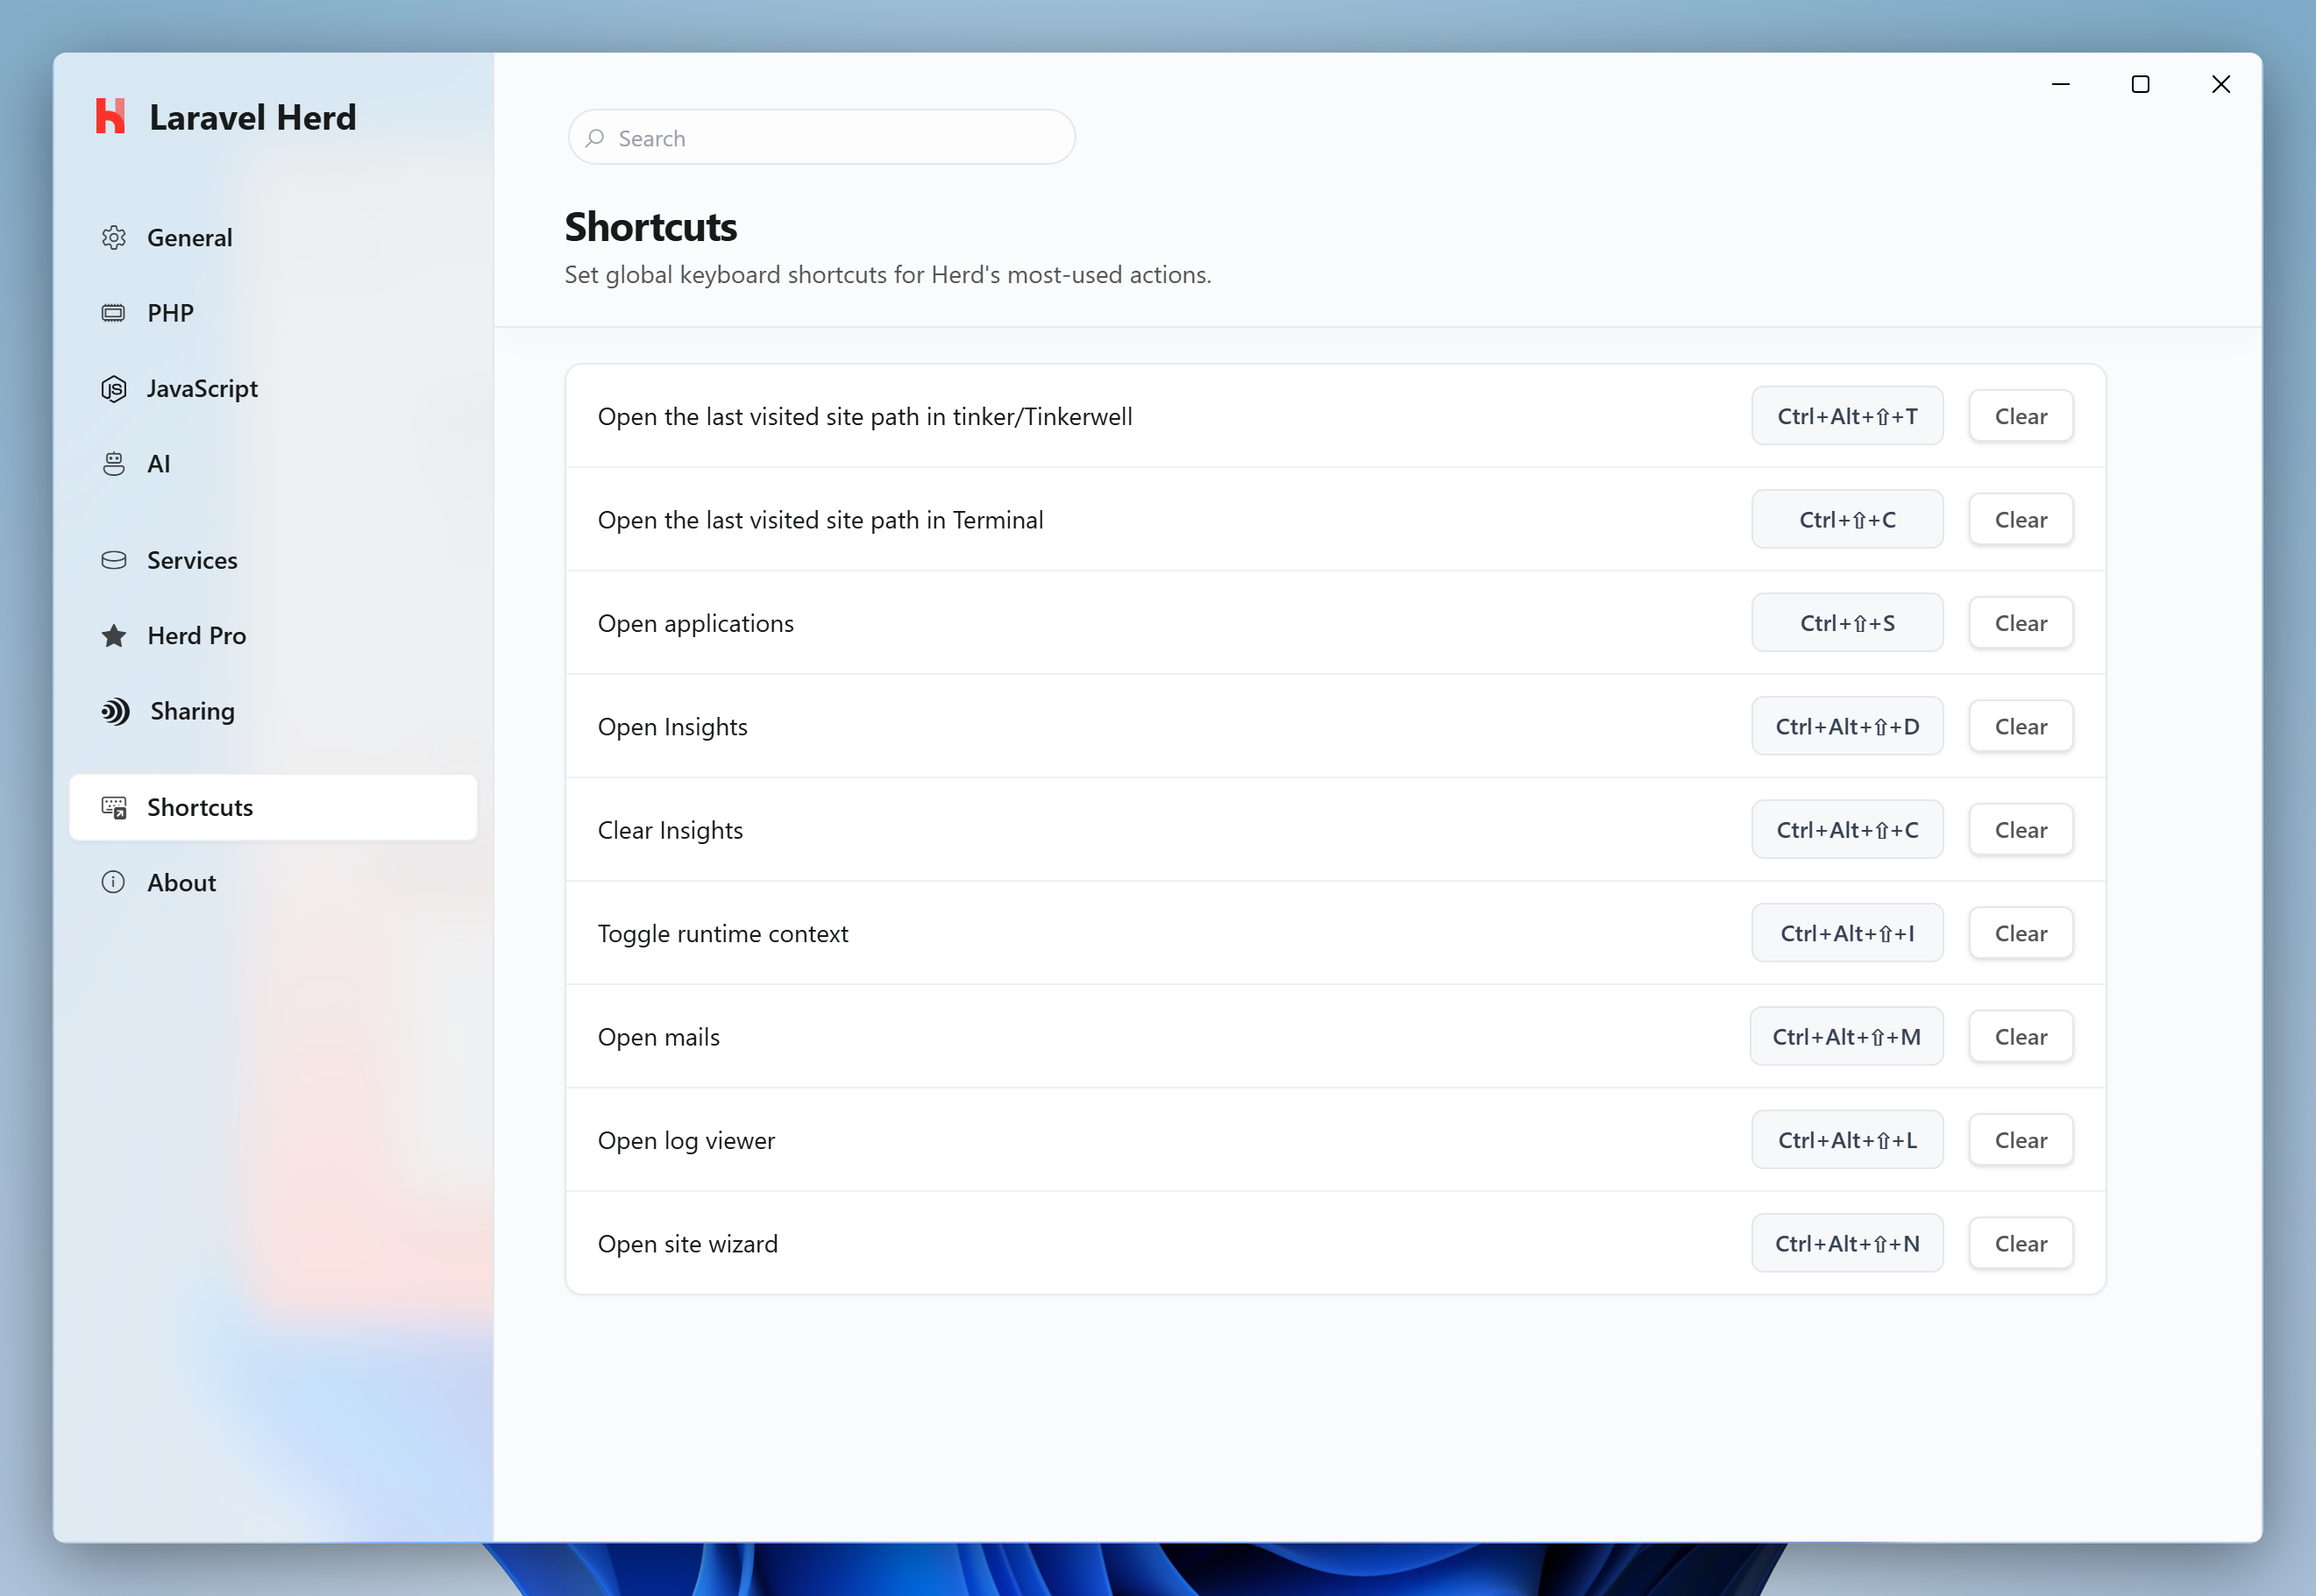
Task: Select the Sharing sidebar label
Action: (193, 711)
